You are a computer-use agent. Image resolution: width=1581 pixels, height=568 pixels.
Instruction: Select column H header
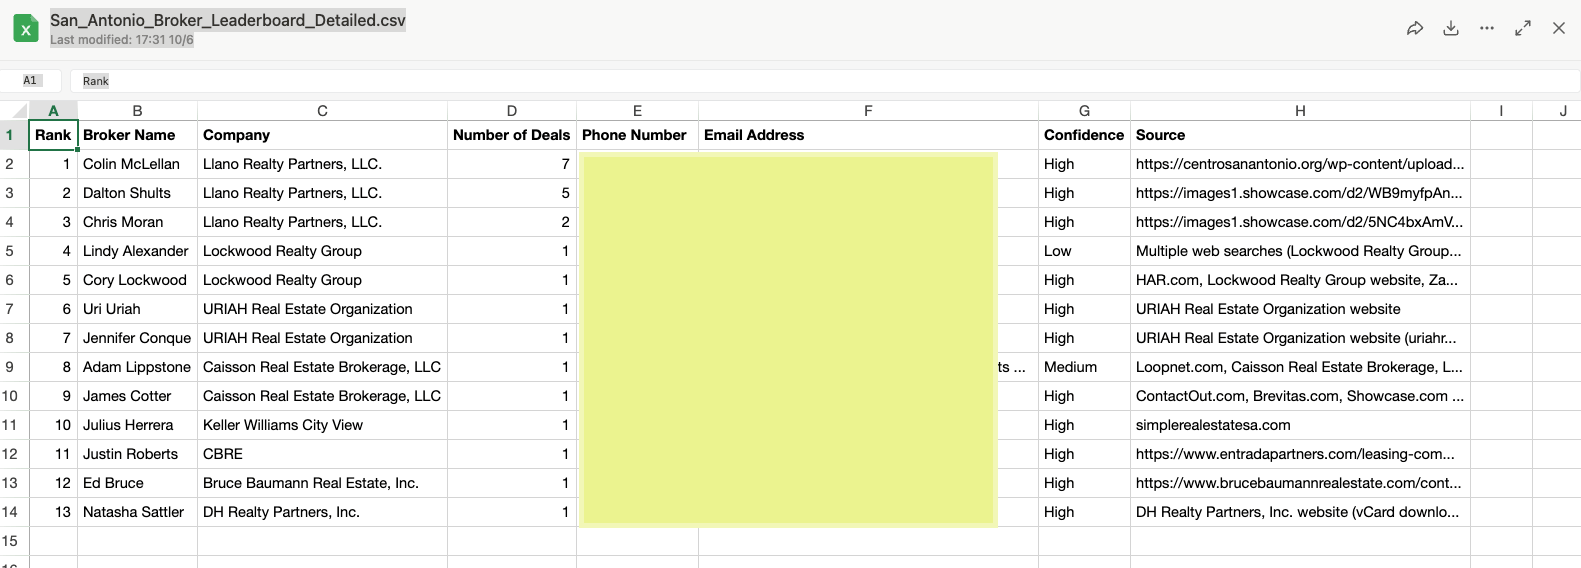click(1300, 111)
